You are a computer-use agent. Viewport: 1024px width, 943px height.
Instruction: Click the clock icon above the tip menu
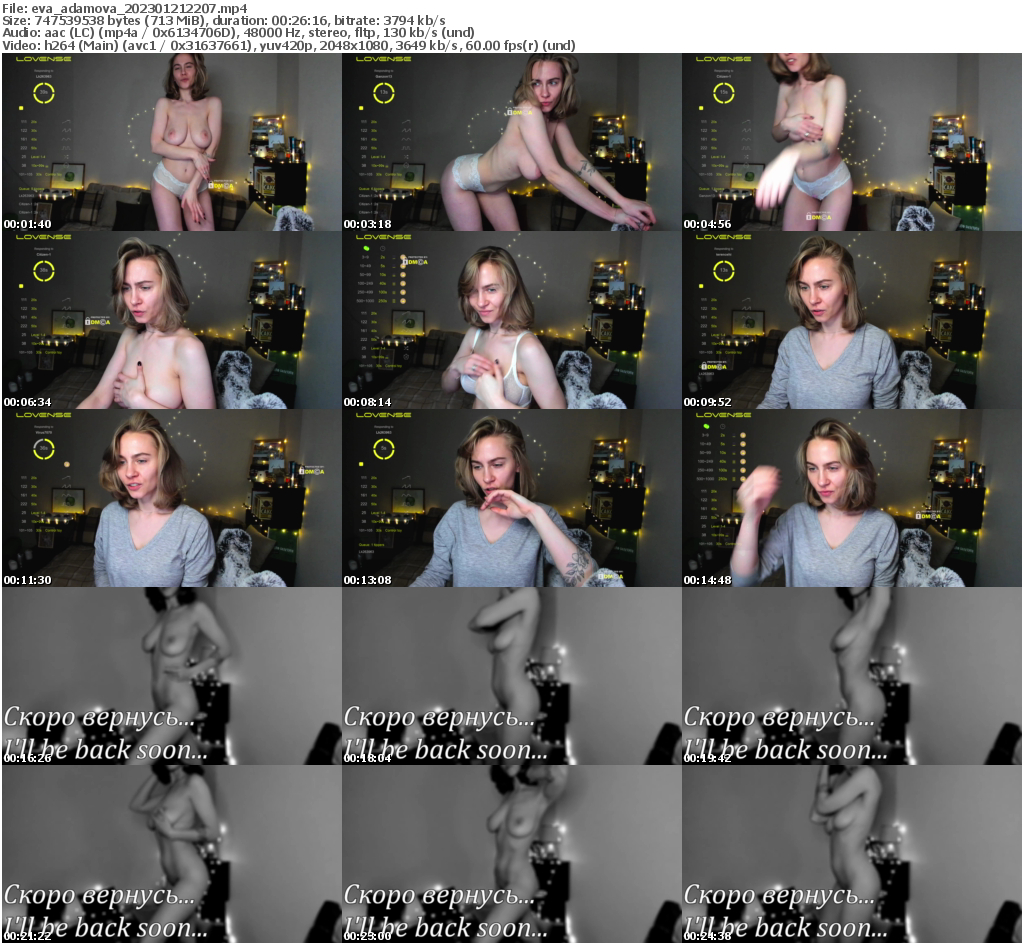click(382, 248)
